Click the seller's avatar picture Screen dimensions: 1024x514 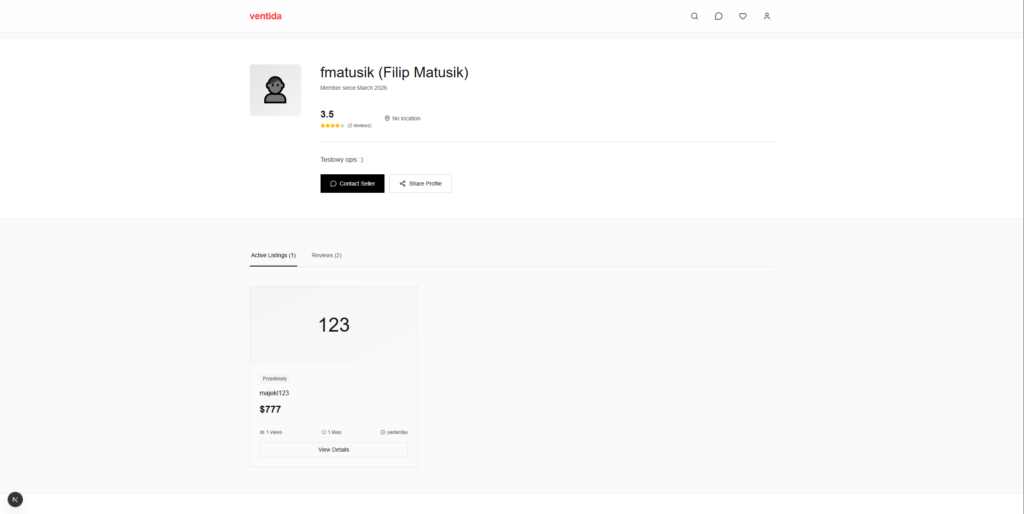[275, 90]
